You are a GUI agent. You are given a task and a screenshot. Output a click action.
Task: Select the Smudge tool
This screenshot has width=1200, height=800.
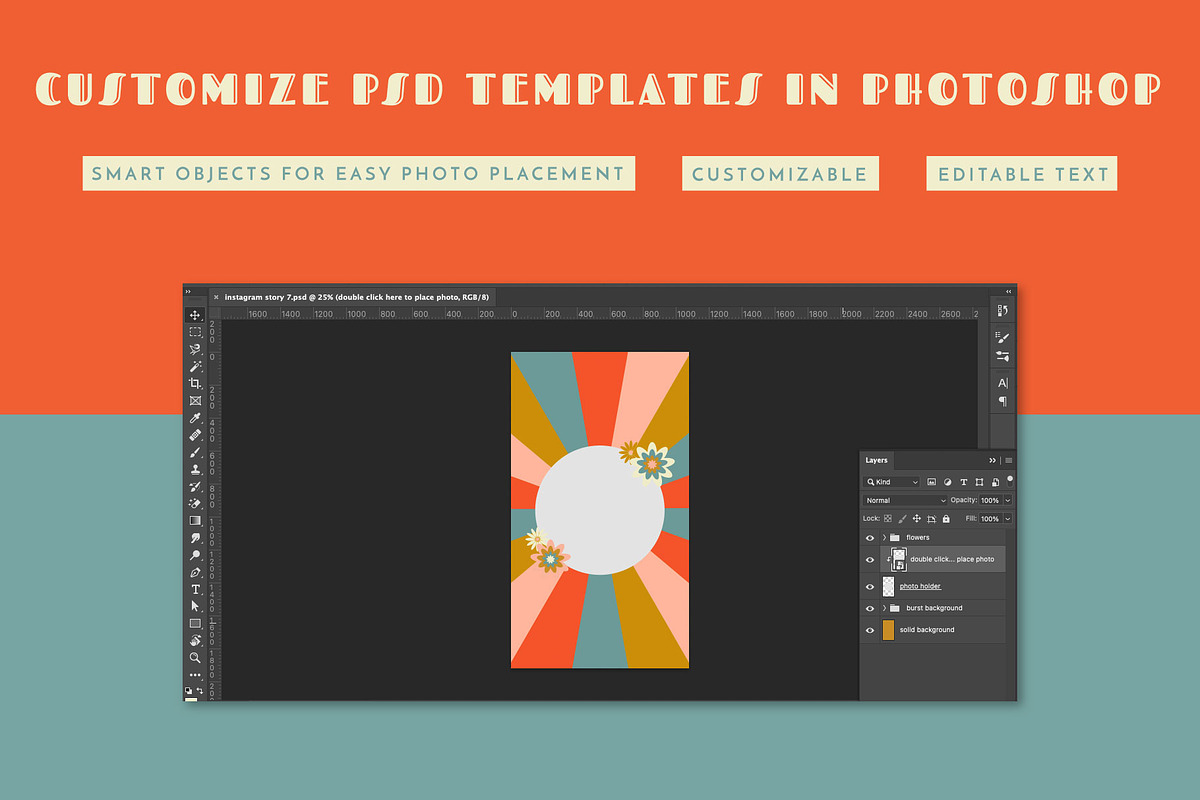195,537
